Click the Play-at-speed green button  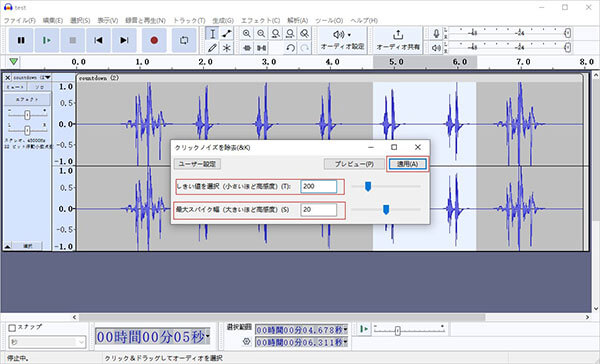(x=364, y=329)
